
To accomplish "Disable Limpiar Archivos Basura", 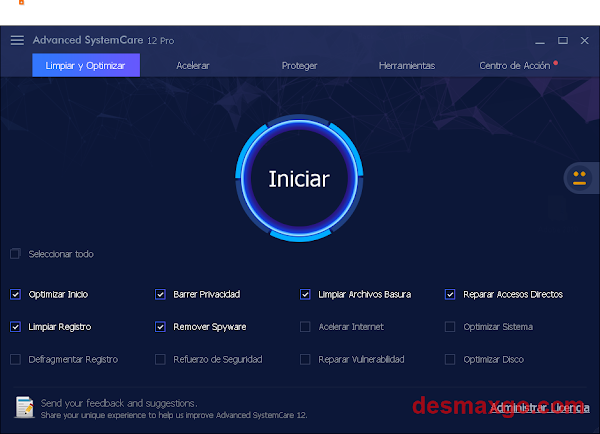I will point(305,294).
